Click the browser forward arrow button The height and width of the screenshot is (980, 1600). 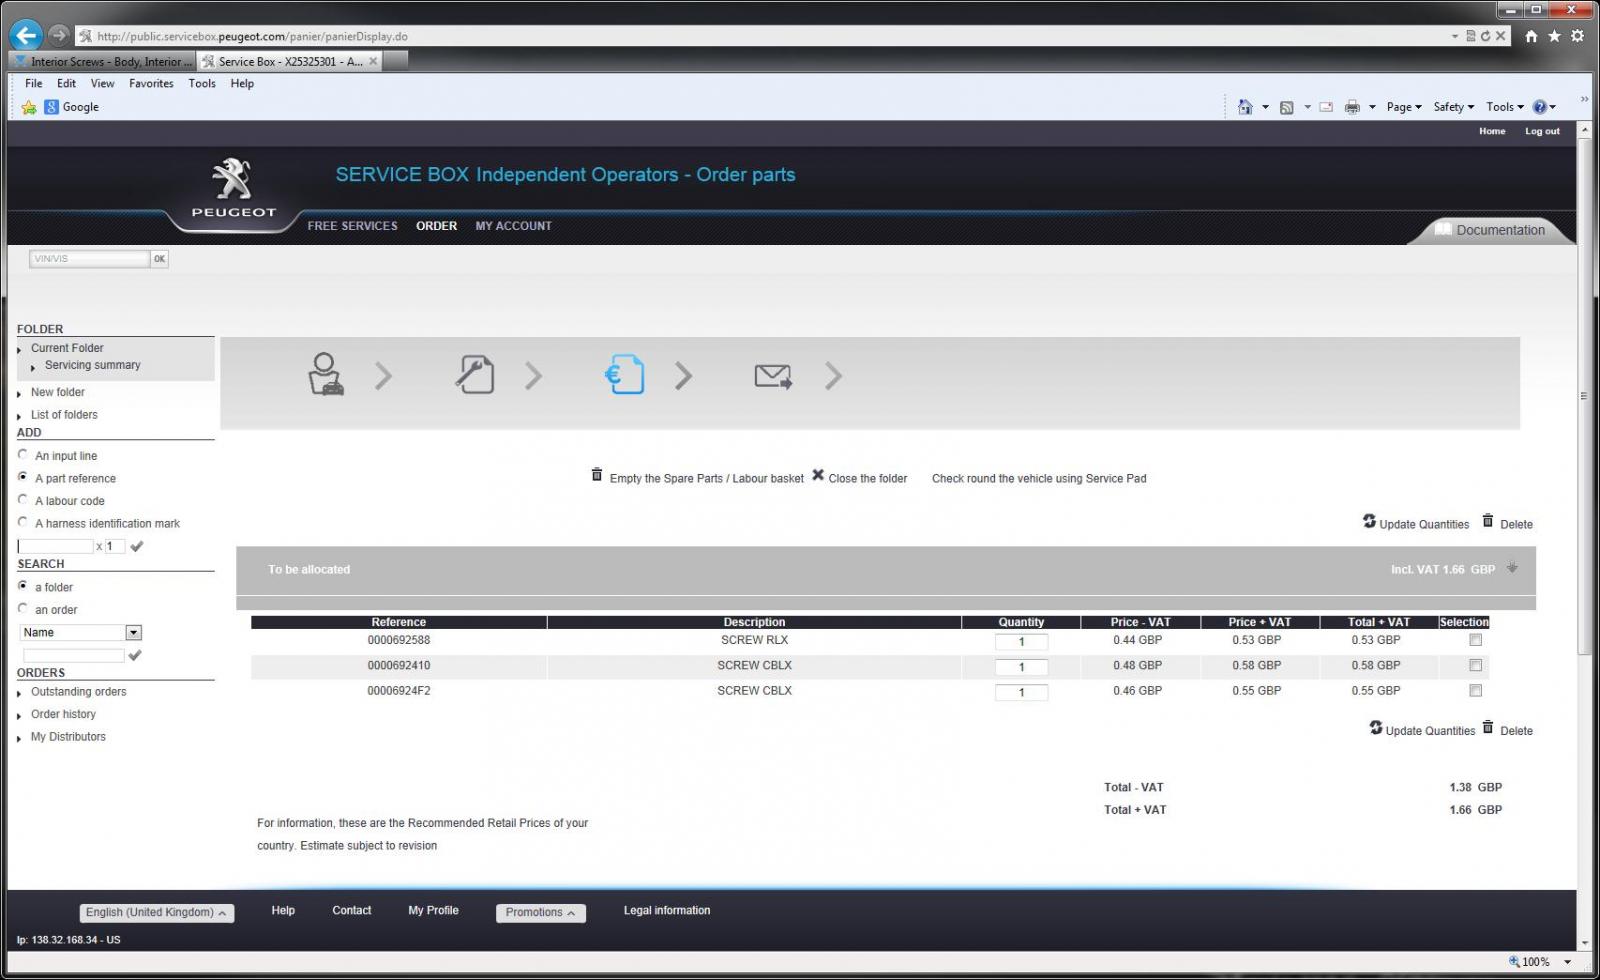pos(59,35)
